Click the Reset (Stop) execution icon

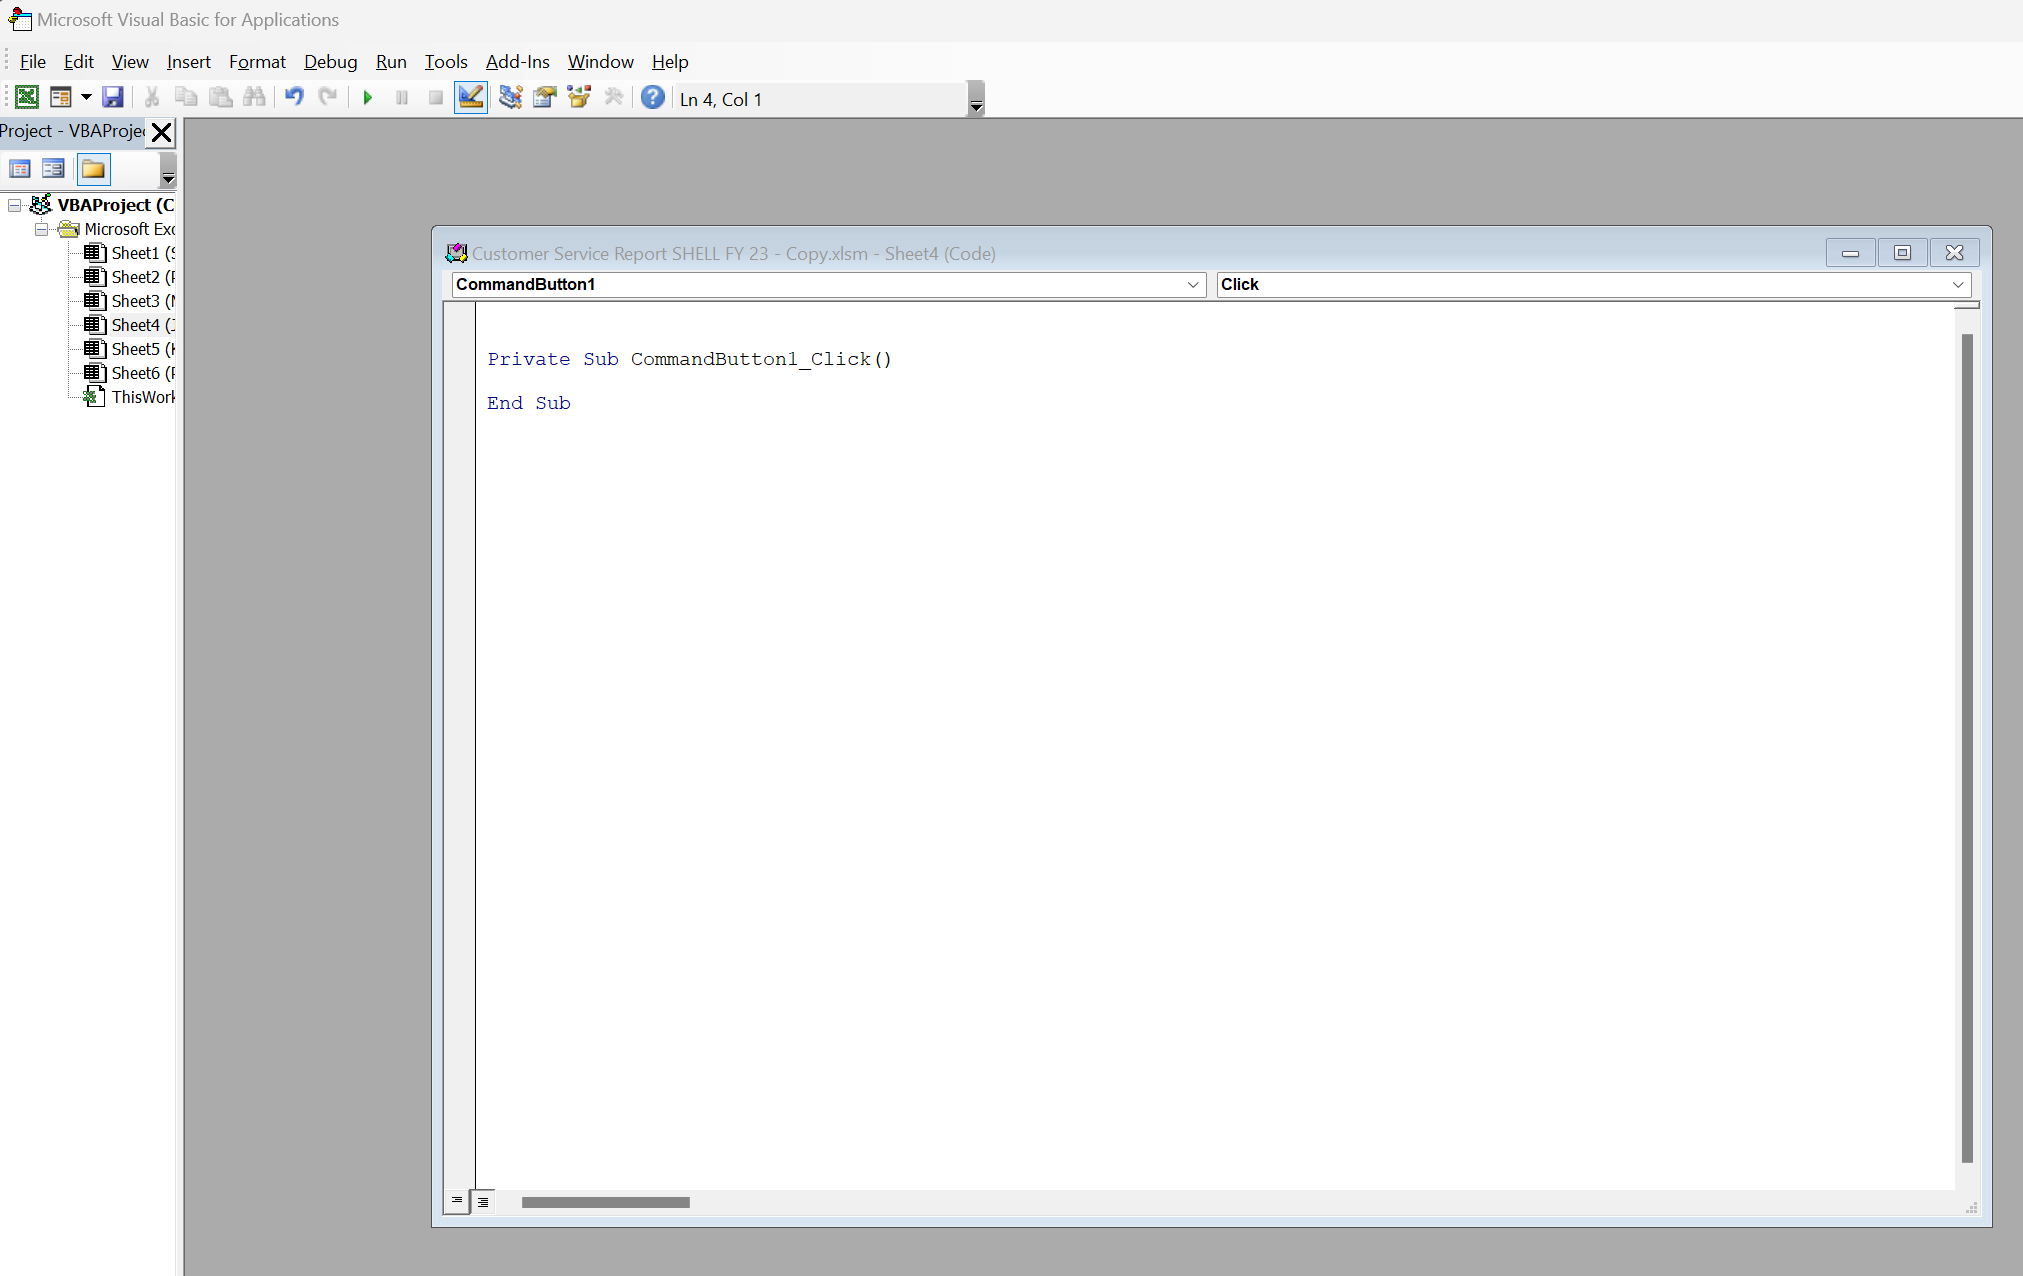coord(435,98)
